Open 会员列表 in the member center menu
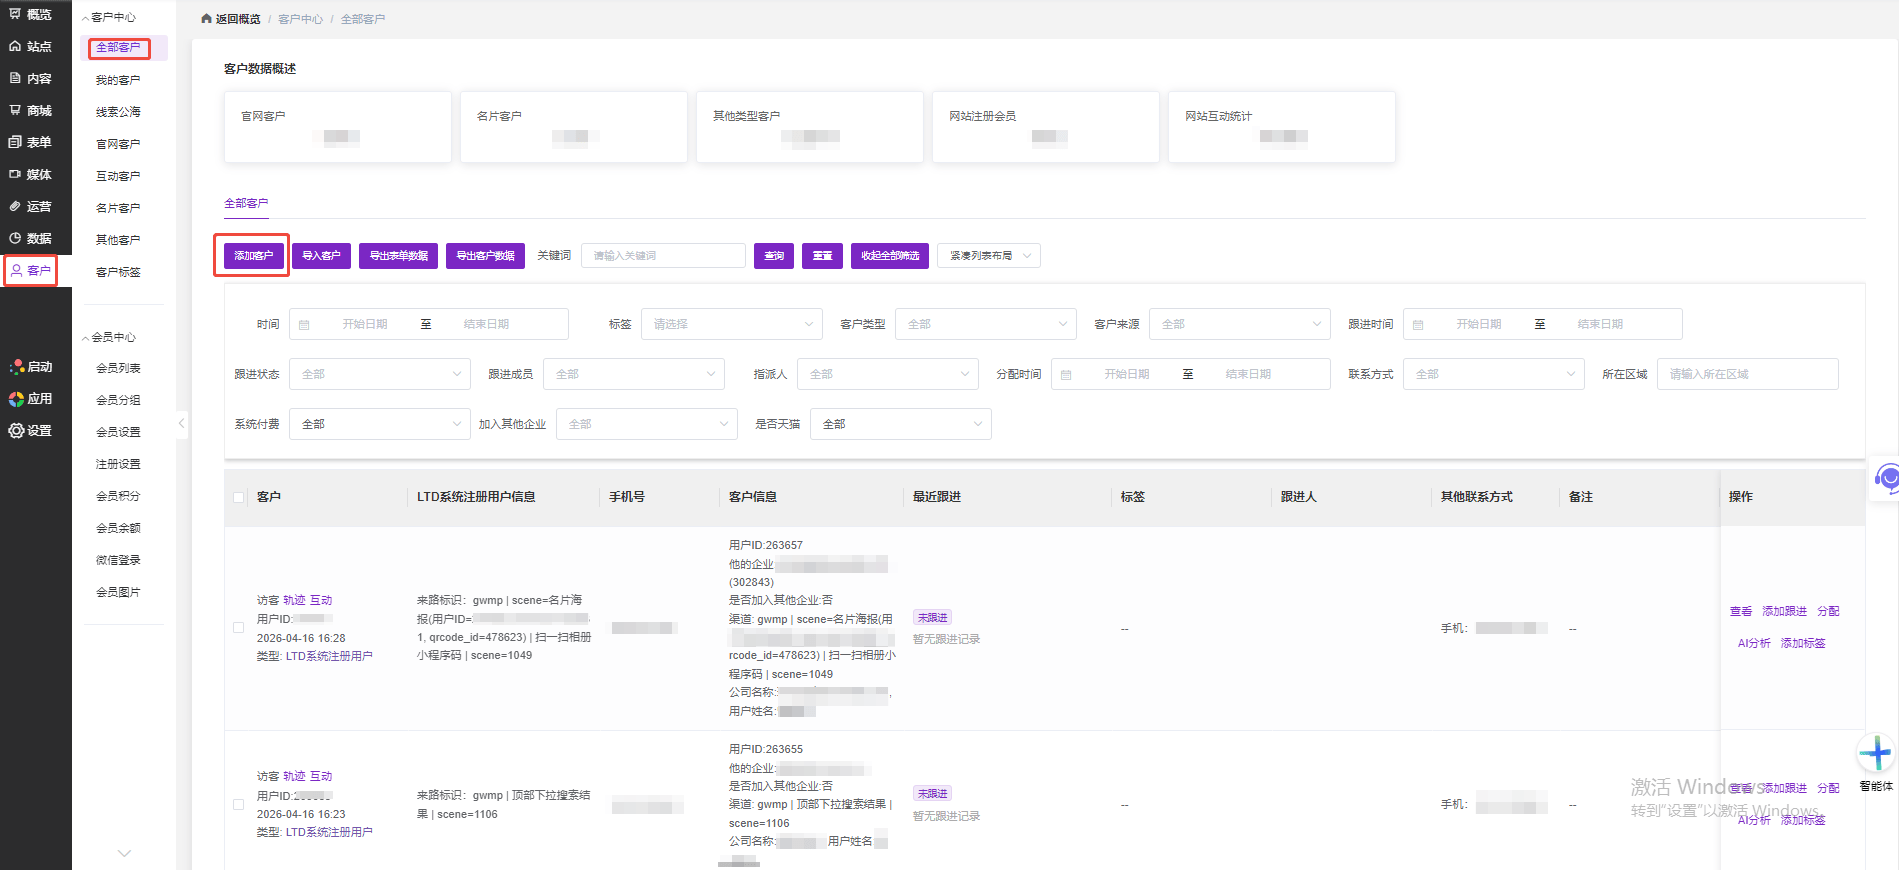Screen dimensions: 1899x870 click(118, 368)
